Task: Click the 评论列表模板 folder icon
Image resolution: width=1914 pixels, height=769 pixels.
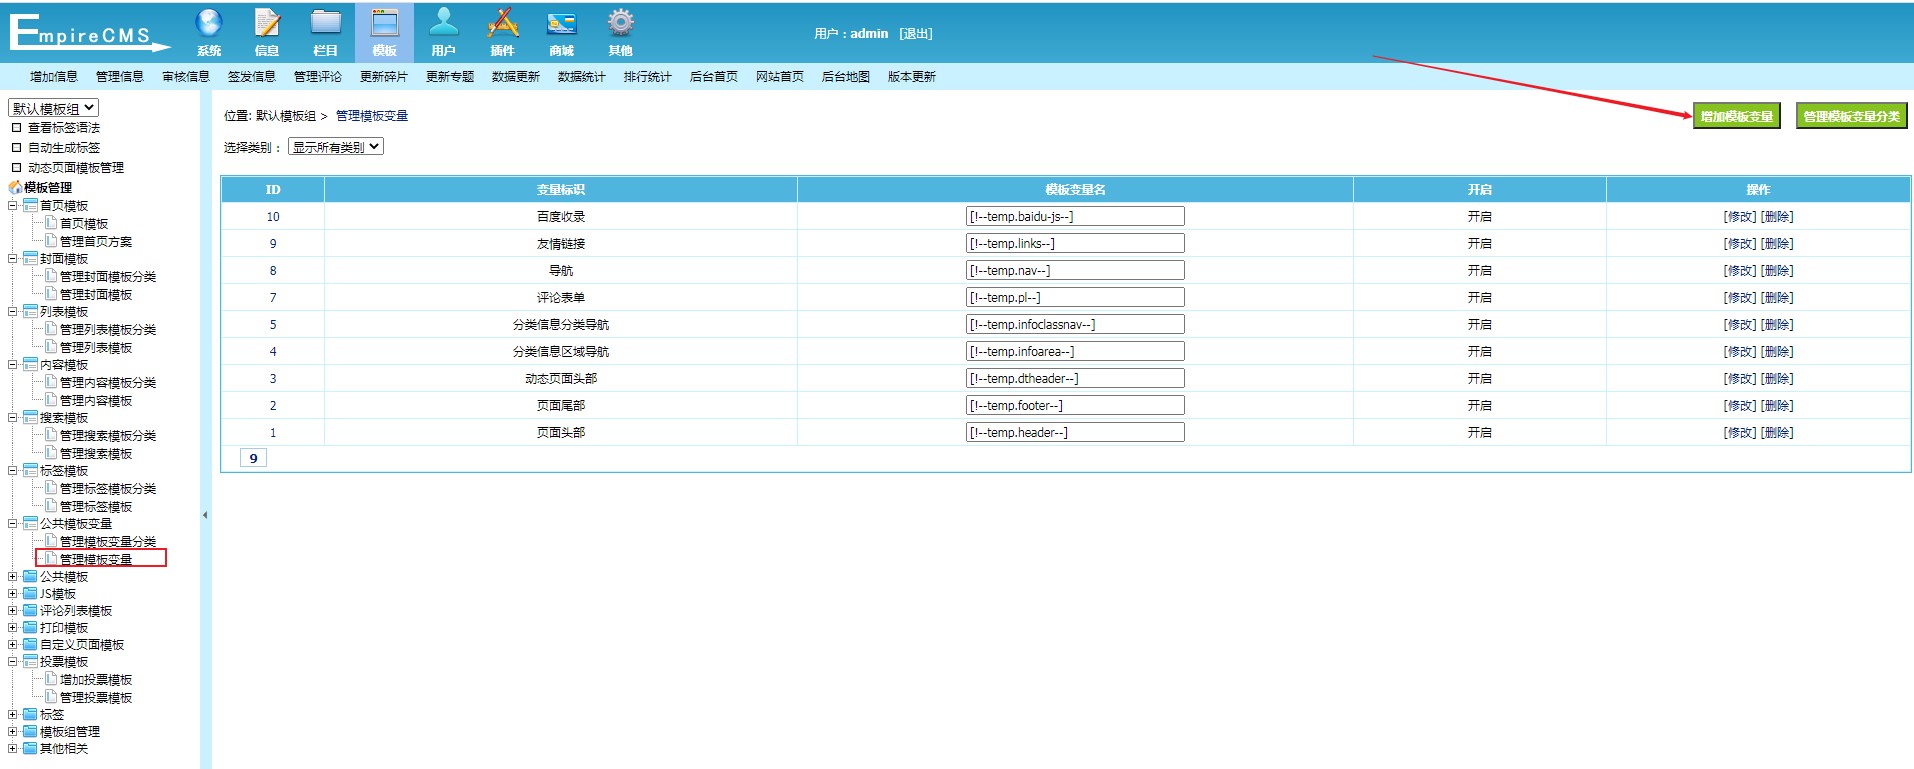Action: coord(30,610)
